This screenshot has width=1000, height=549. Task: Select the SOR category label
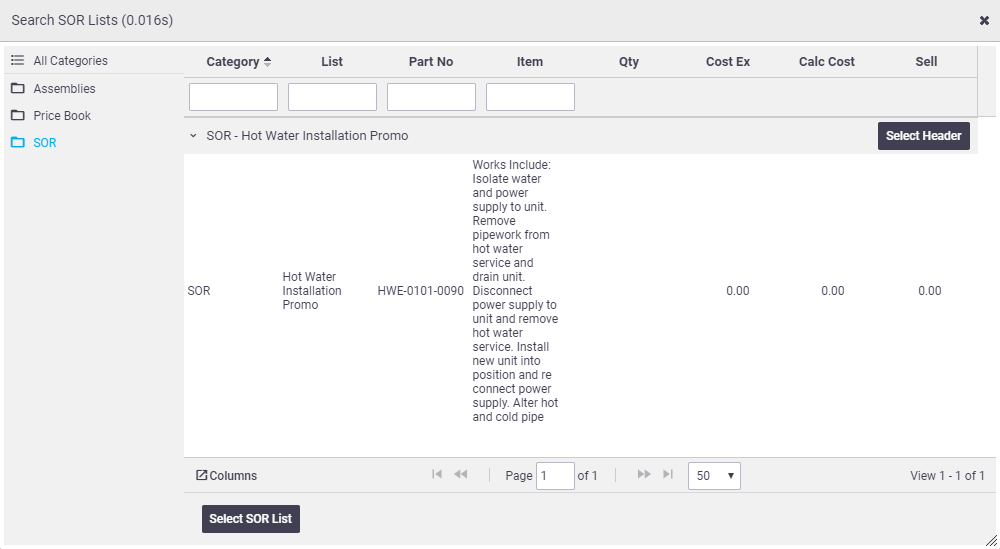pos(45,143)
